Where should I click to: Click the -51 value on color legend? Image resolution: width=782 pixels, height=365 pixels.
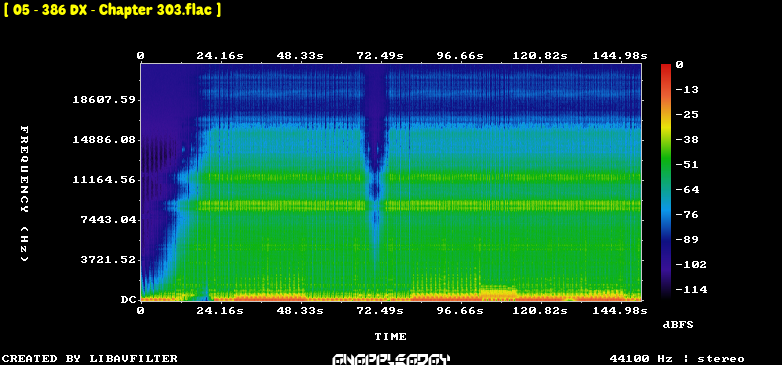click(x=687, y=165)
